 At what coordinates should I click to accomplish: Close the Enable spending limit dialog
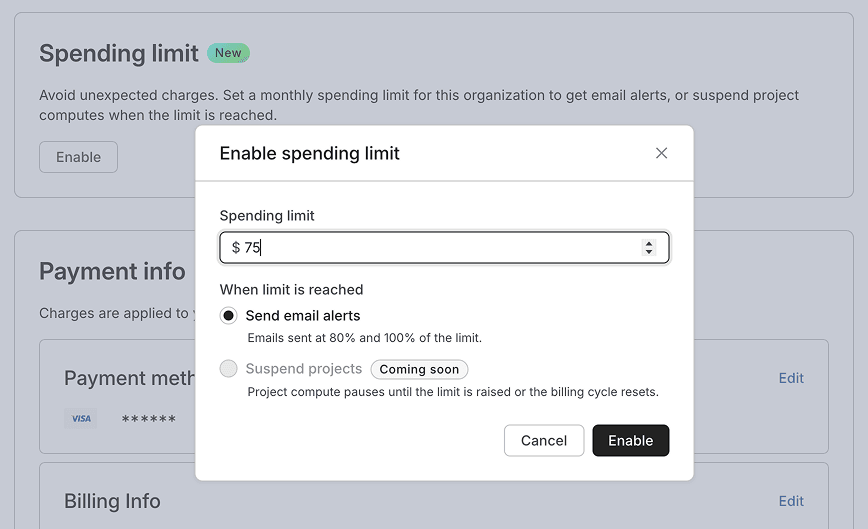(661, 153)
